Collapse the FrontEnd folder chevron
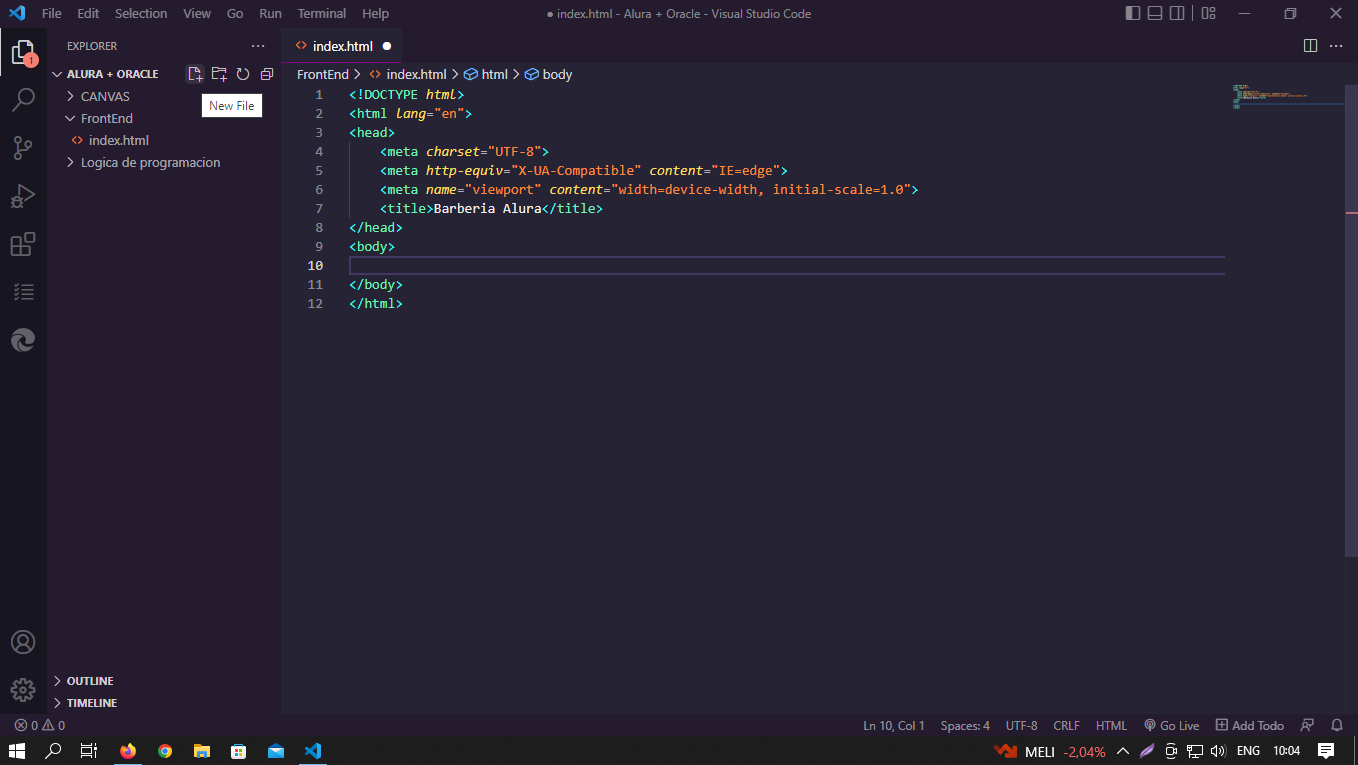1358x765 pixels. [71, 118]
